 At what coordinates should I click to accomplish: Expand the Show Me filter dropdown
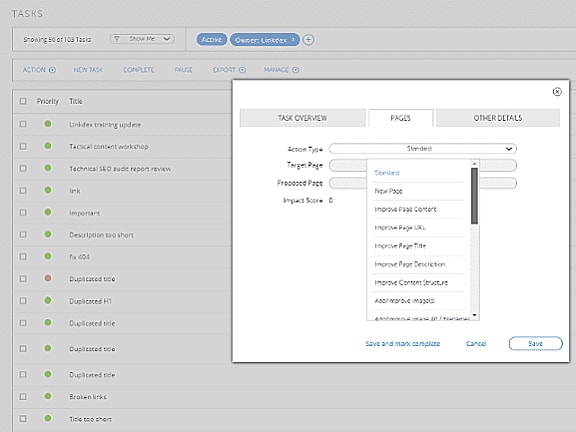click(x=142, y=39)
